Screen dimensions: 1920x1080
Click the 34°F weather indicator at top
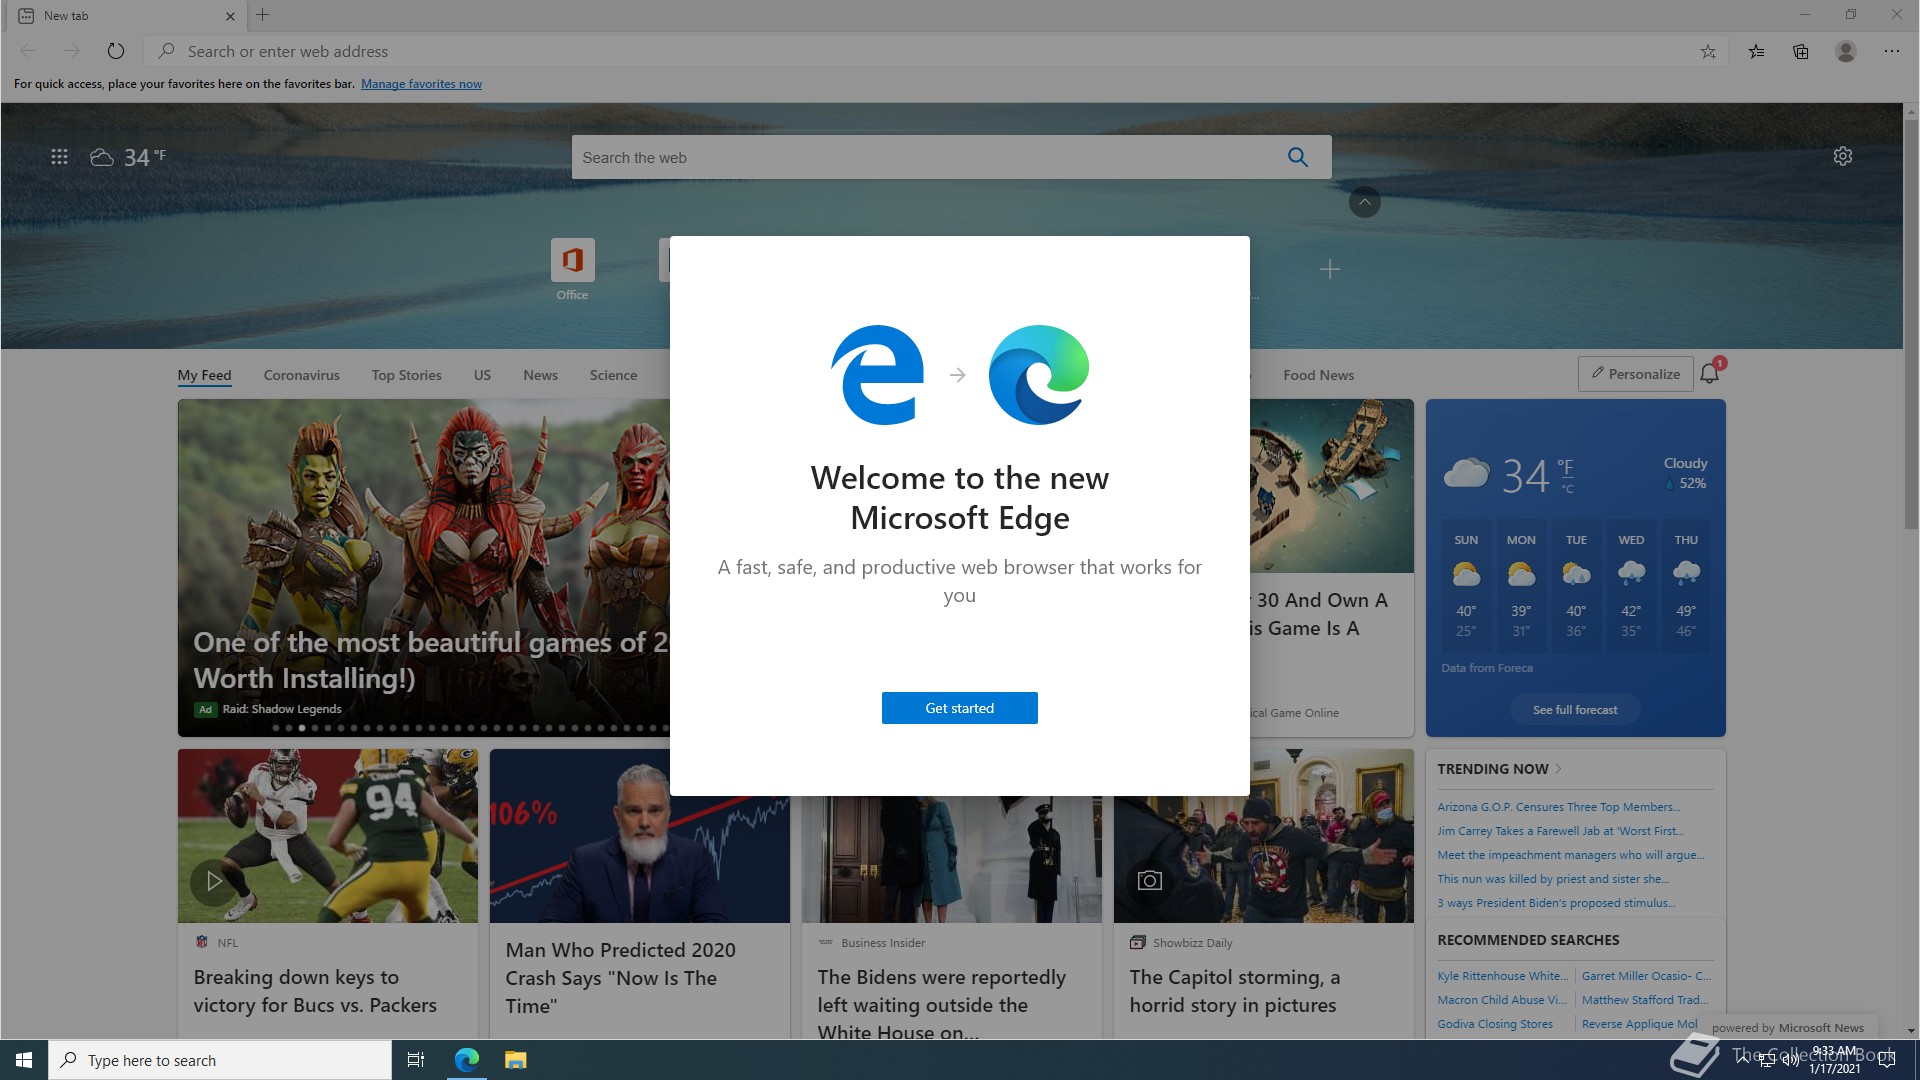coord(128,157)
